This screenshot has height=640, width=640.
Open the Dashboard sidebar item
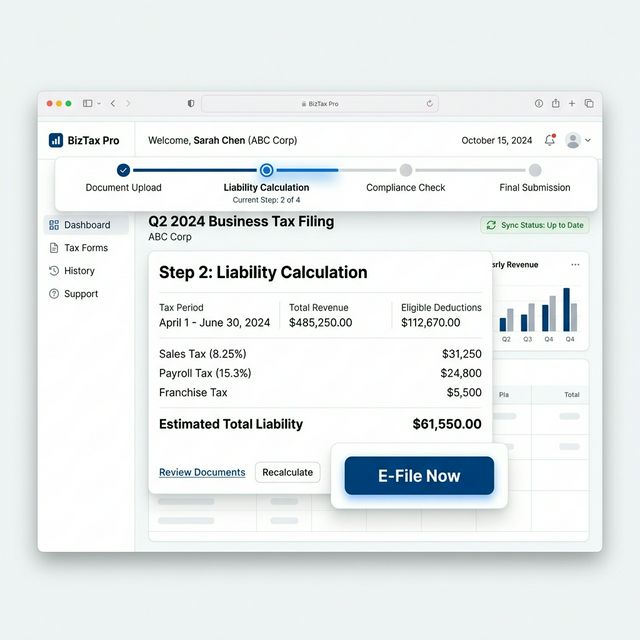click(x=86, y=225)
